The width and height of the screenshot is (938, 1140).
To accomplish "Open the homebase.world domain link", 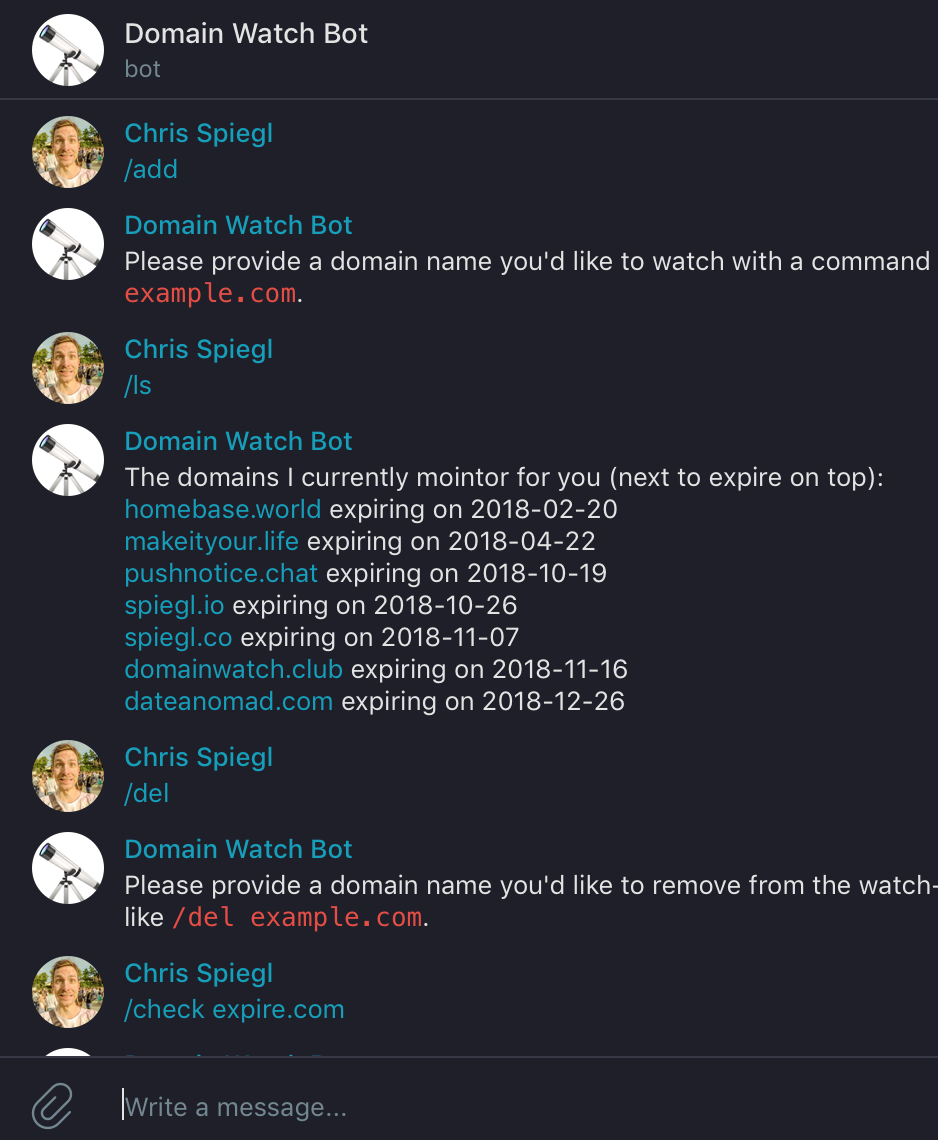I will pyautogui.click(x=222, y=508).
